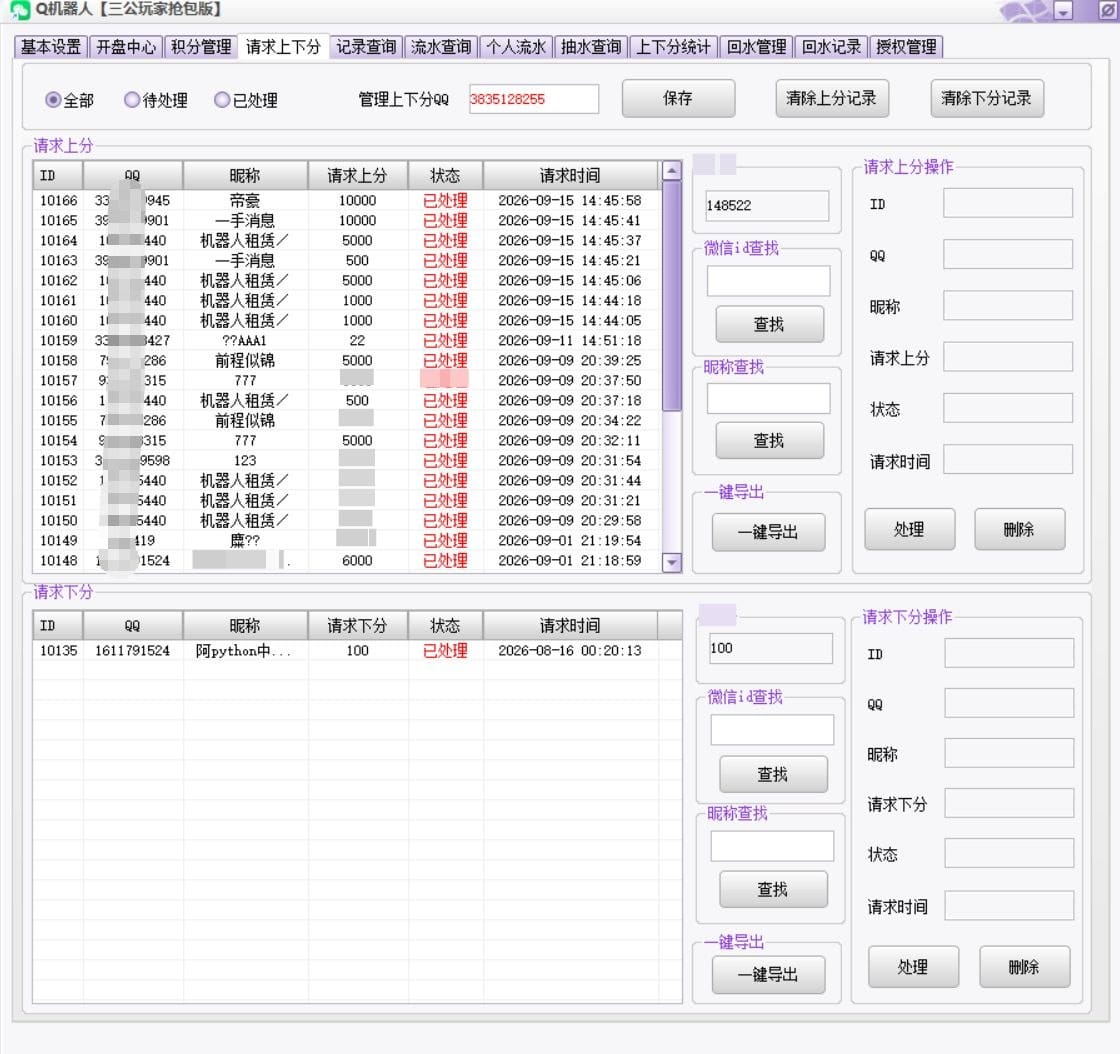Click 已处理 status in row 10135

pyautogui.click(x=445, y=651)
